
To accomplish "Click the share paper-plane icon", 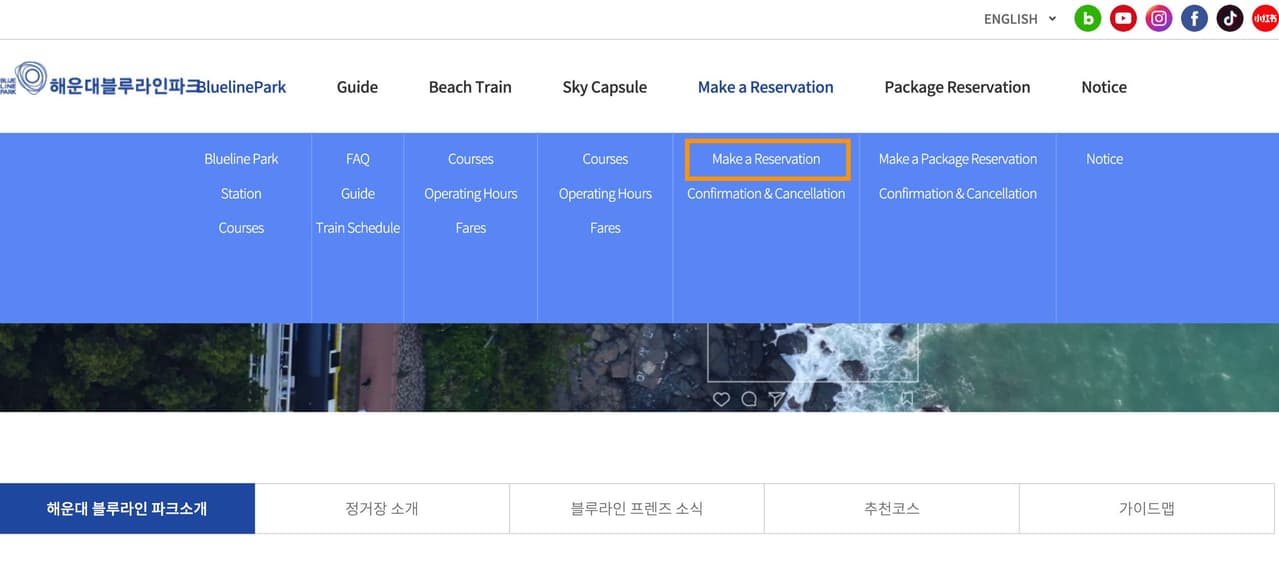I will click(x=777, y=399).
